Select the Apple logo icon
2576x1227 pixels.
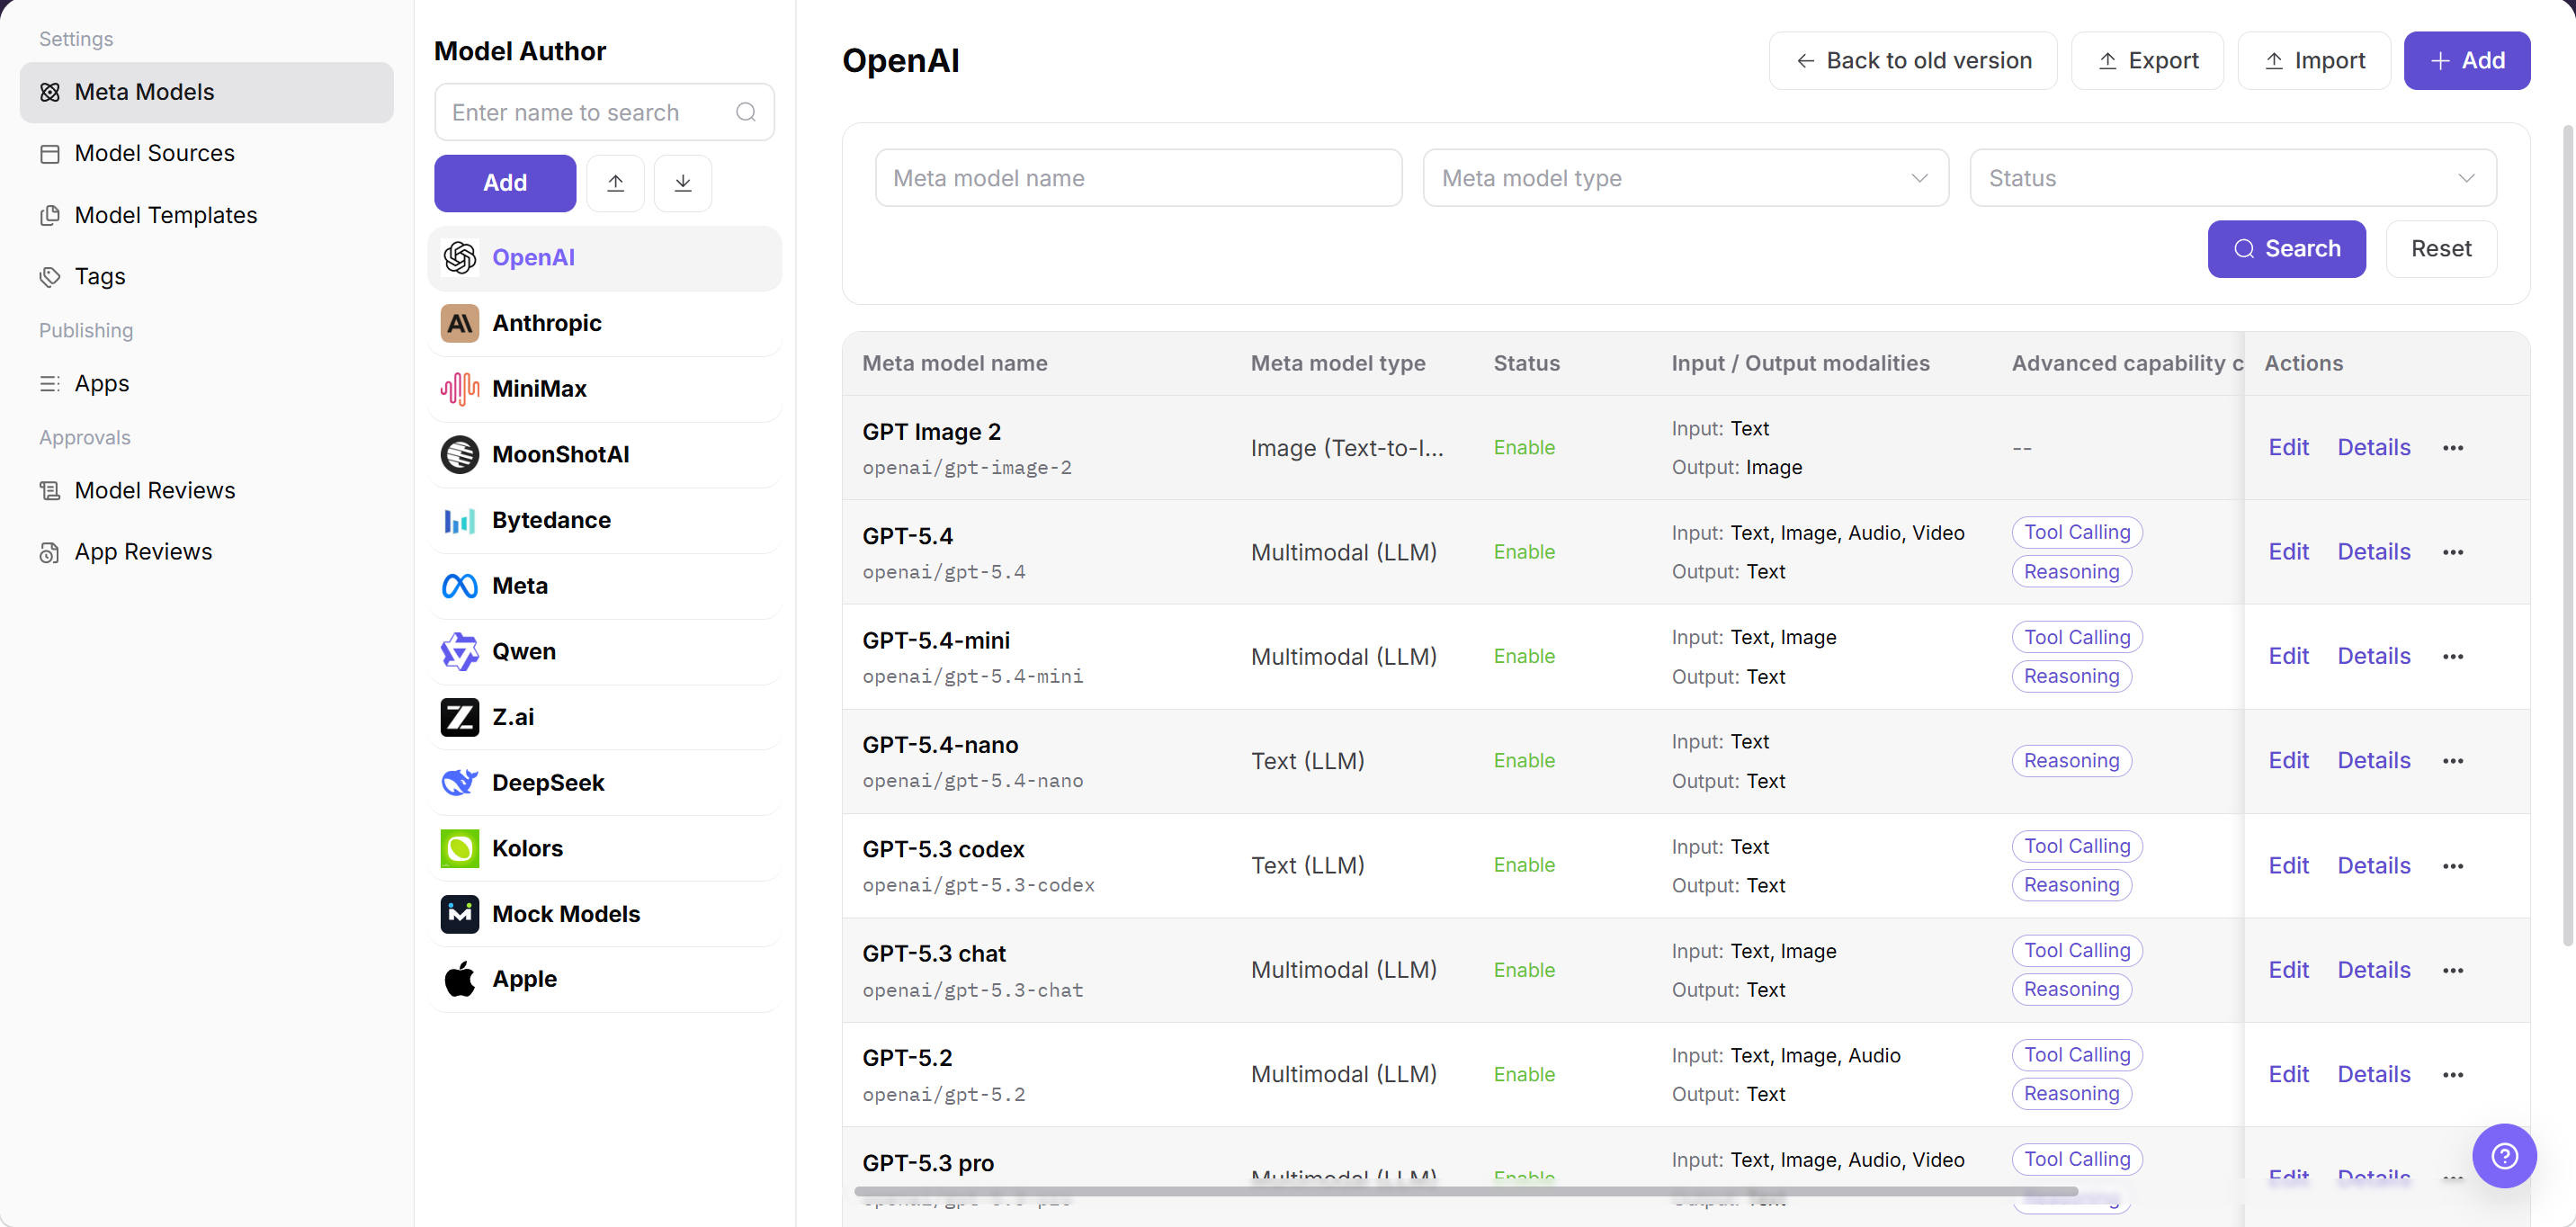[x=459, y=979]
